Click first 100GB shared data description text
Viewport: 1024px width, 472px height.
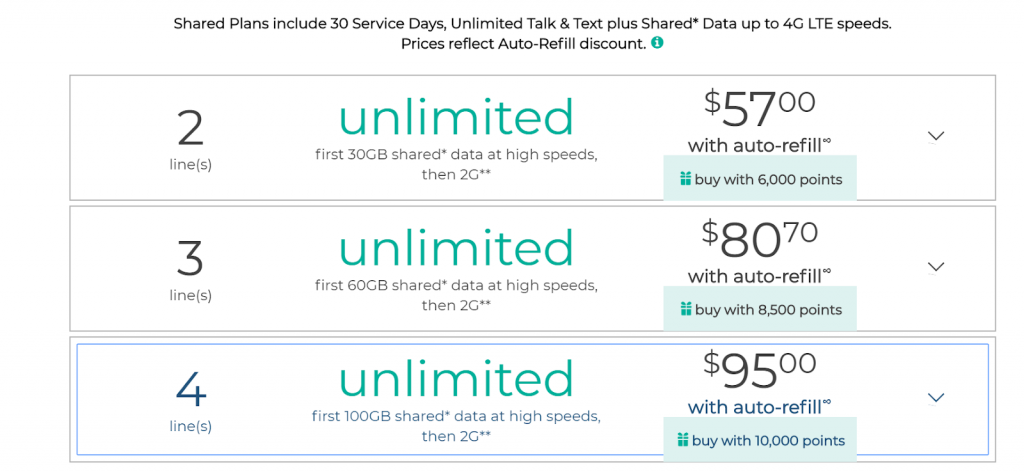(456, 426)
